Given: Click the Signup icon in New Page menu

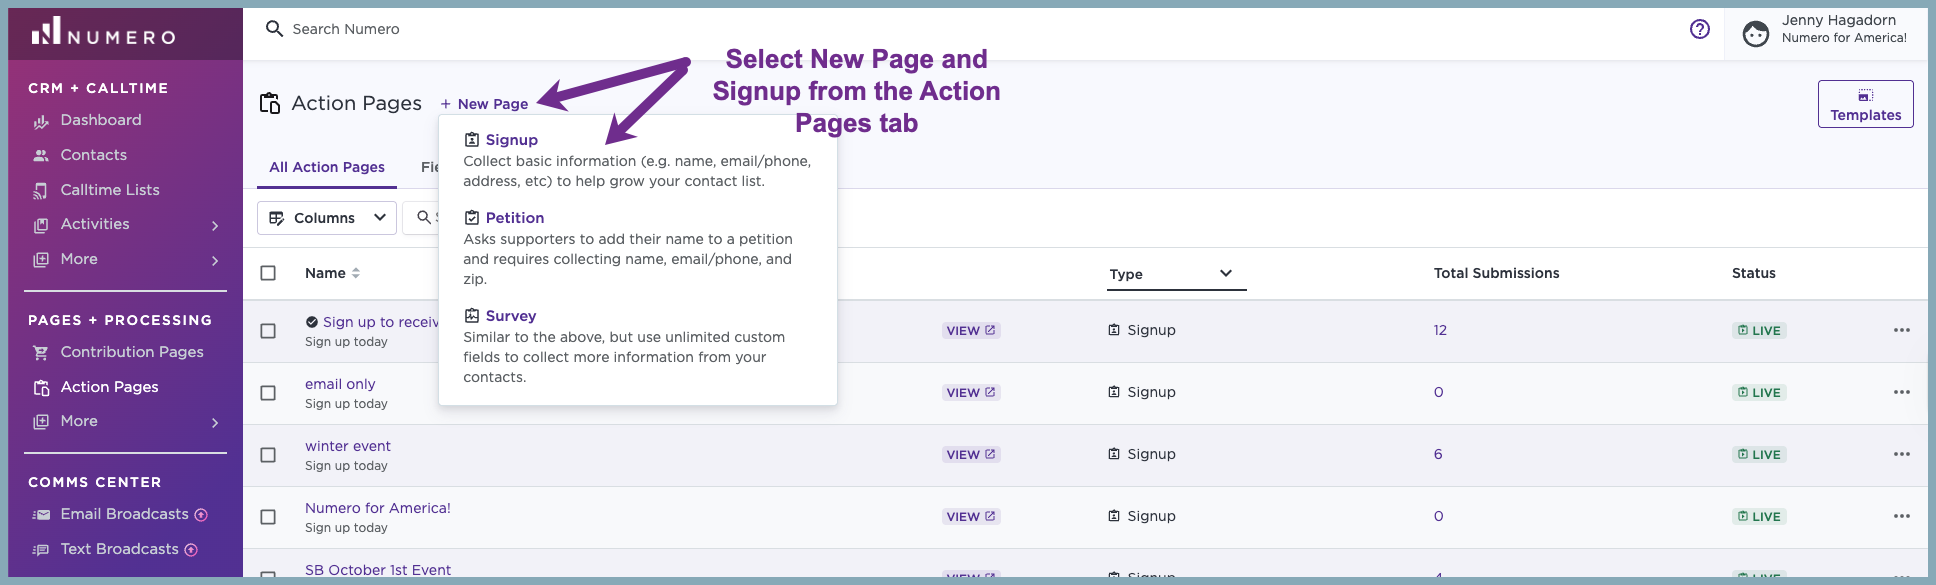Looking at the screenshot, I should pos(472,140).
